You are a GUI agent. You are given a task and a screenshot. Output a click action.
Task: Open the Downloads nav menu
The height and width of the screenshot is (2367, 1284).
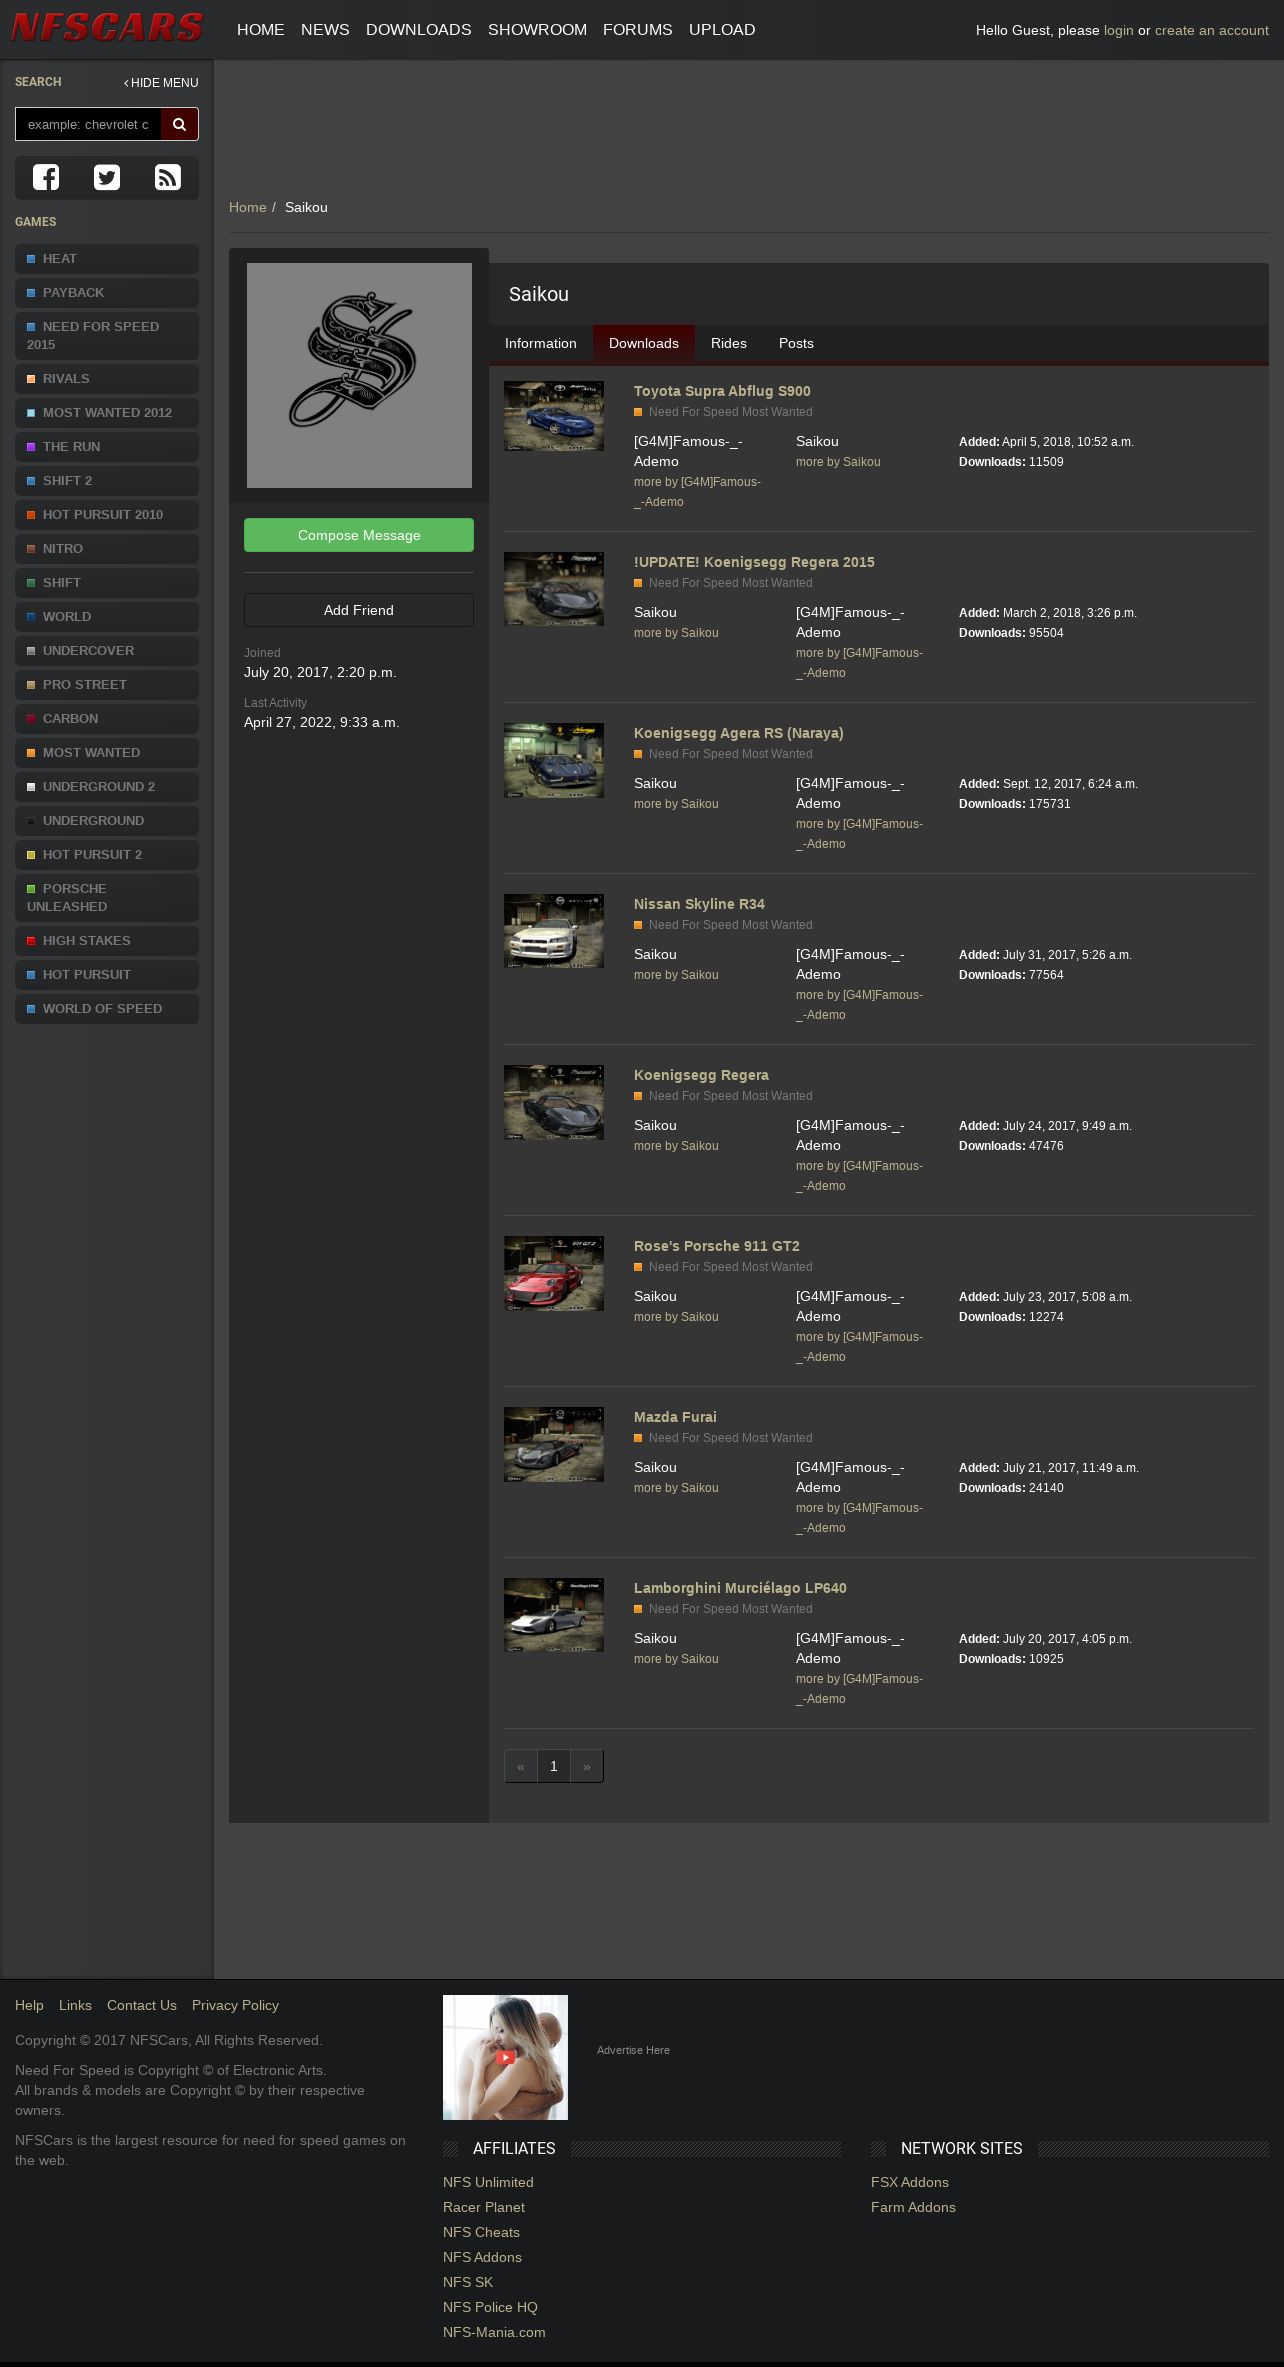pyautogui.click(x=419, y=30)
